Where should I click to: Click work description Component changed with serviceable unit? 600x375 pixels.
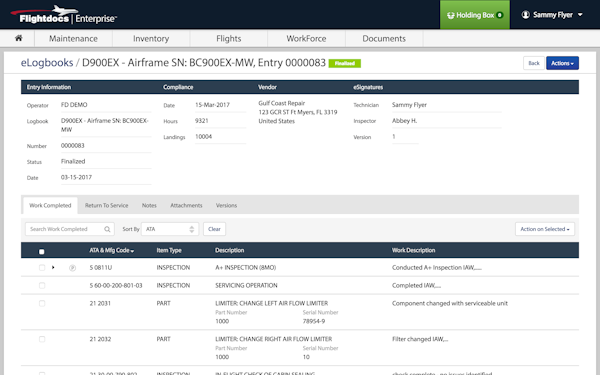point(450,303)
